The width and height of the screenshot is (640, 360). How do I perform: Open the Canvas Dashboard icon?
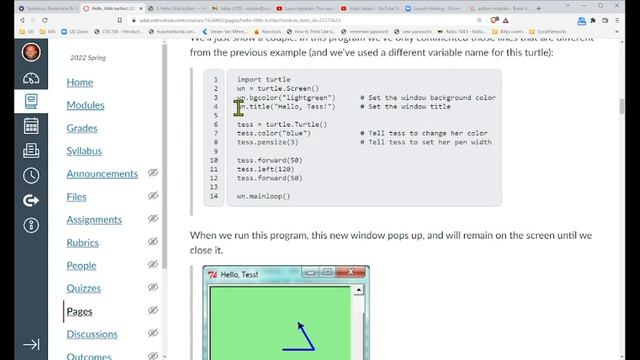pos(31,78)
